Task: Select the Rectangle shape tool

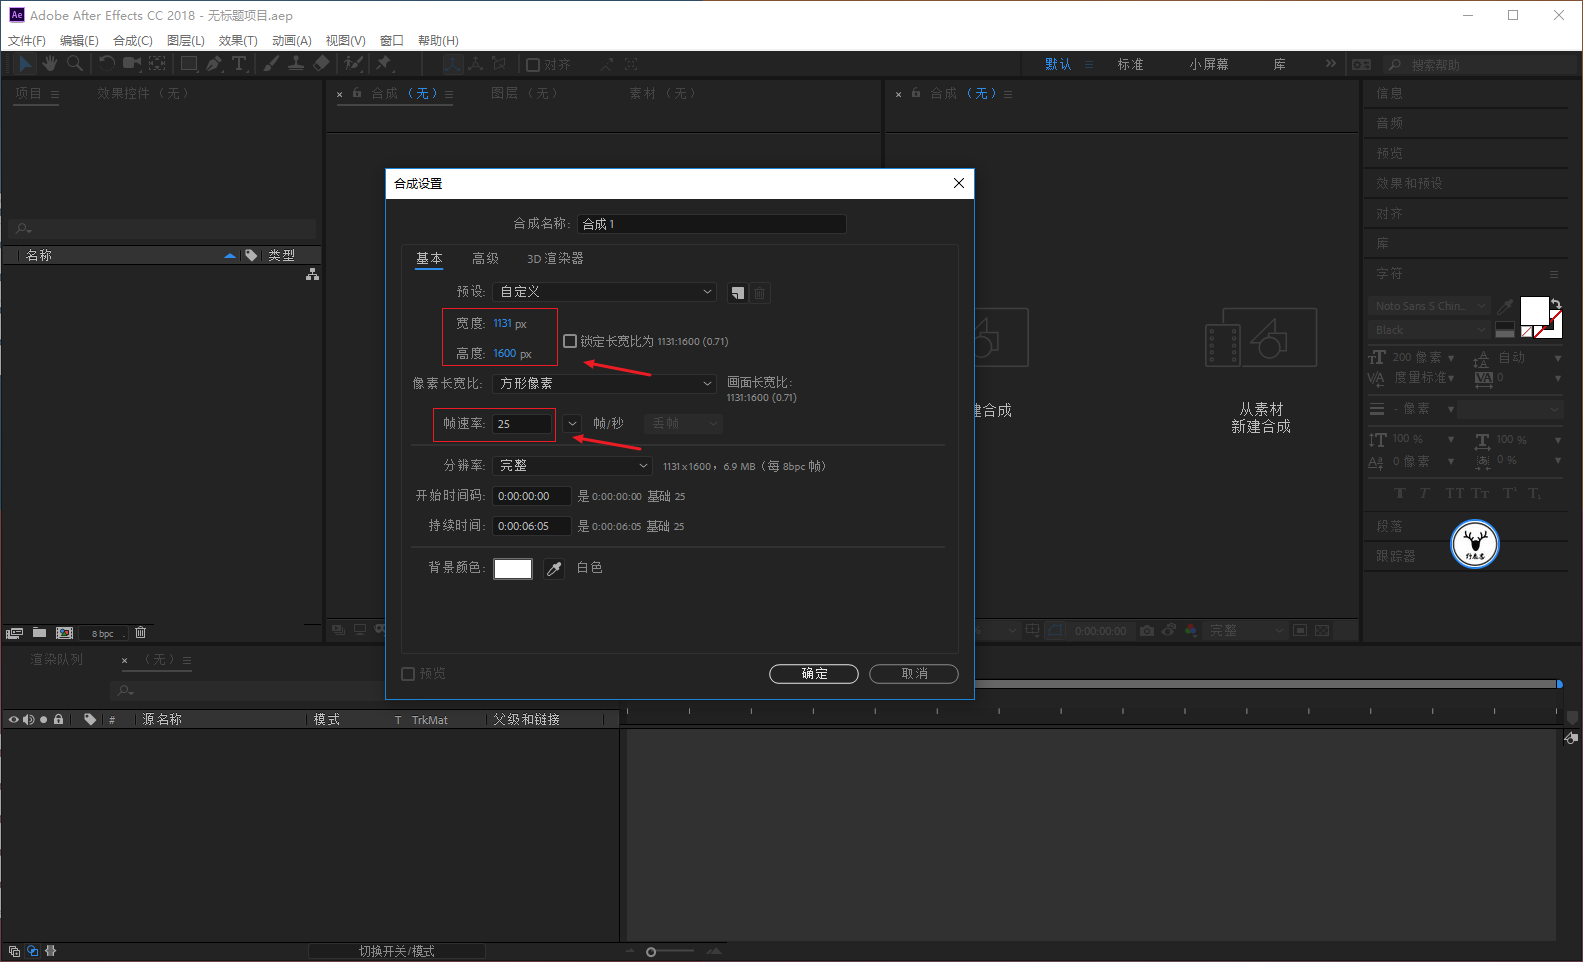Action: tap(188, 64)
